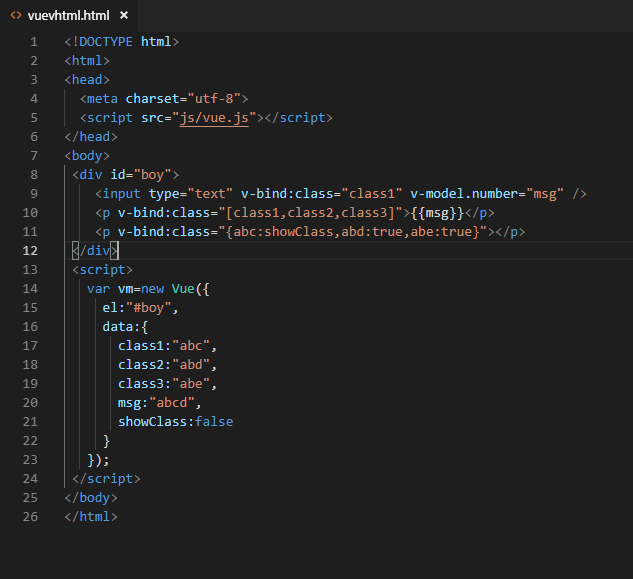Screen dimensions: 633x579
Task: Click the opening html tag on line 2
Action: tap(87, 61)
